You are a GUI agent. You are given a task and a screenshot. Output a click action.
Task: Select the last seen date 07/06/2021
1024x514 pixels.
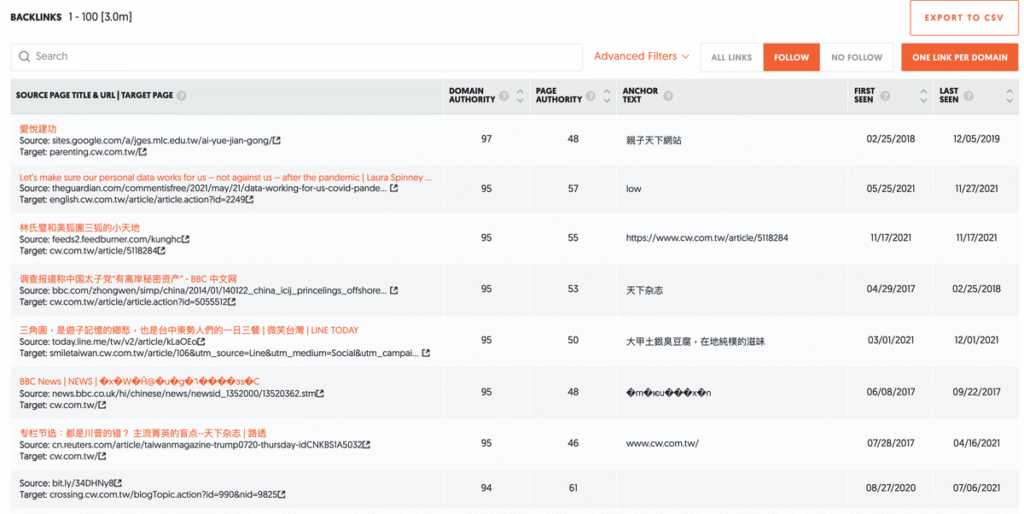pyautogui.click(x=976, y=488)
